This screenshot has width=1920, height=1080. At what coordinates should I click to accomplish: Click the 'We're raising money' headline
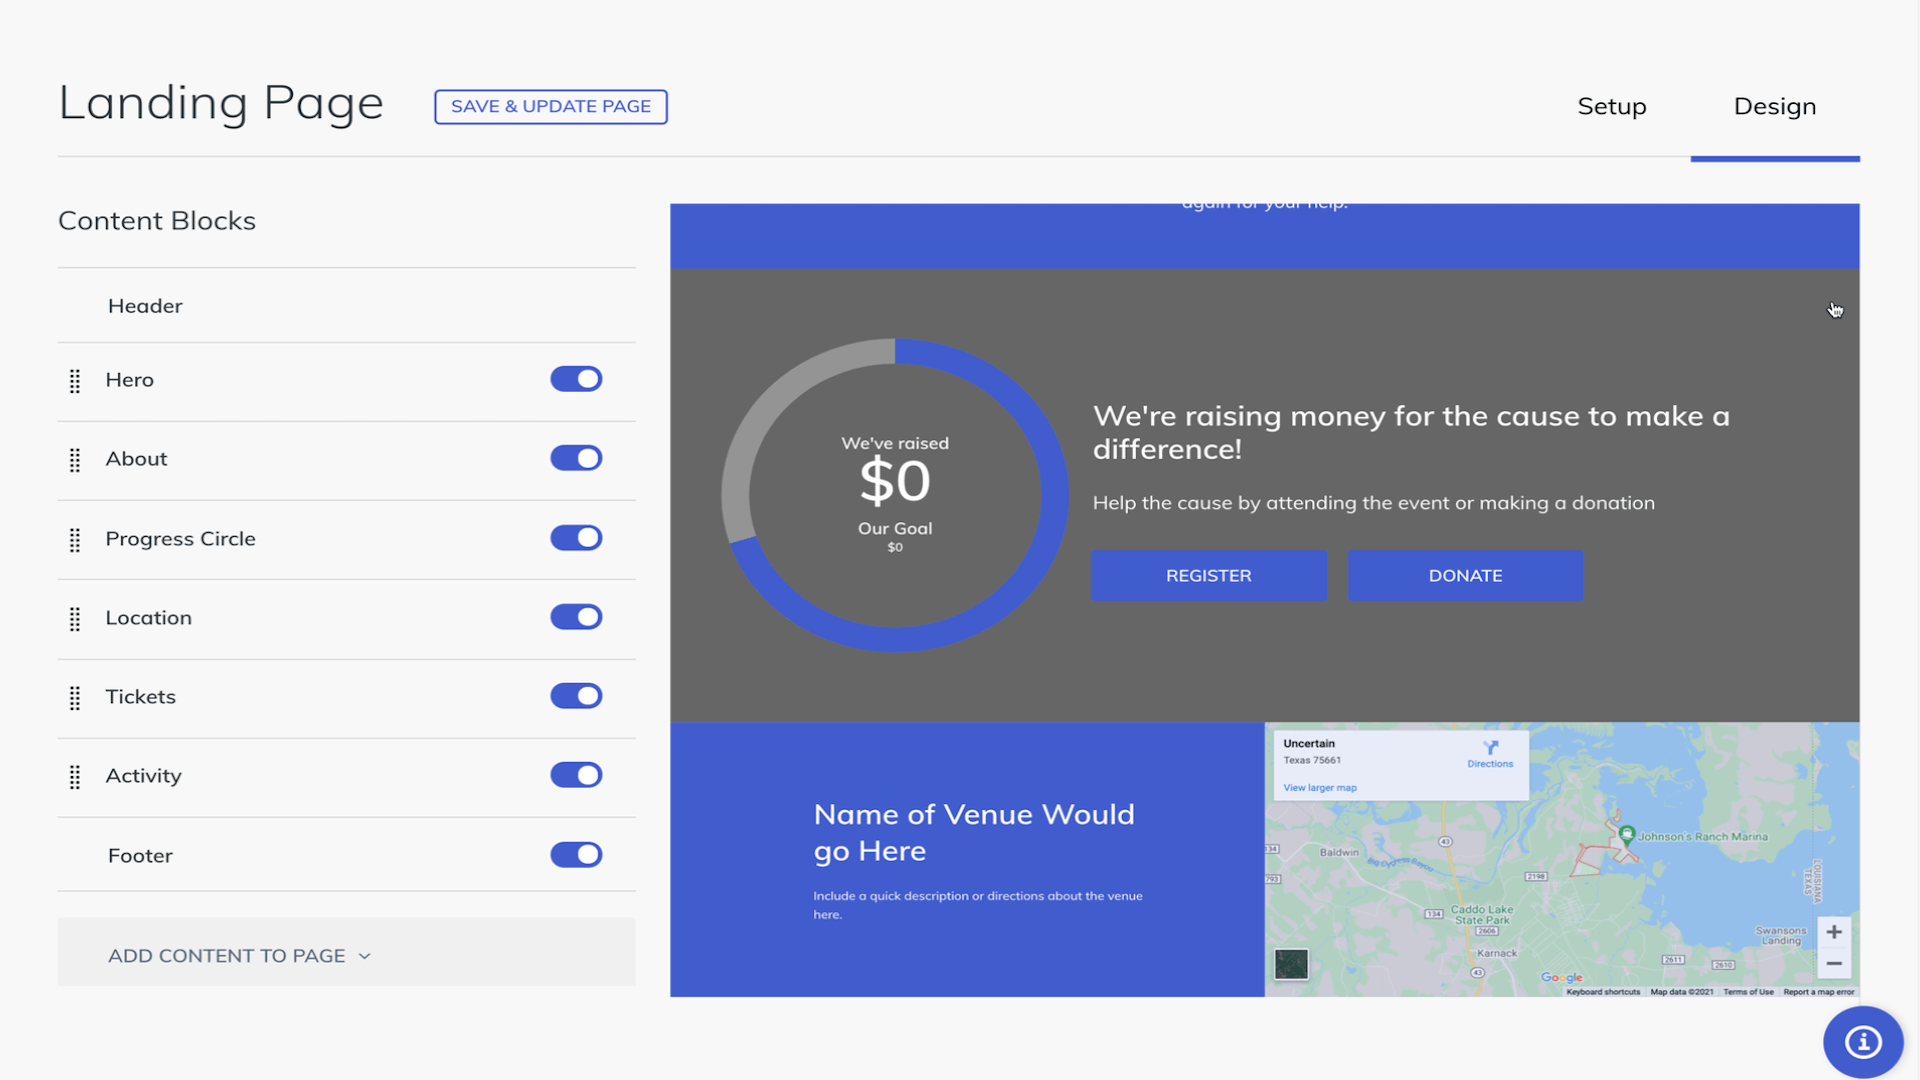point(1411,432)
